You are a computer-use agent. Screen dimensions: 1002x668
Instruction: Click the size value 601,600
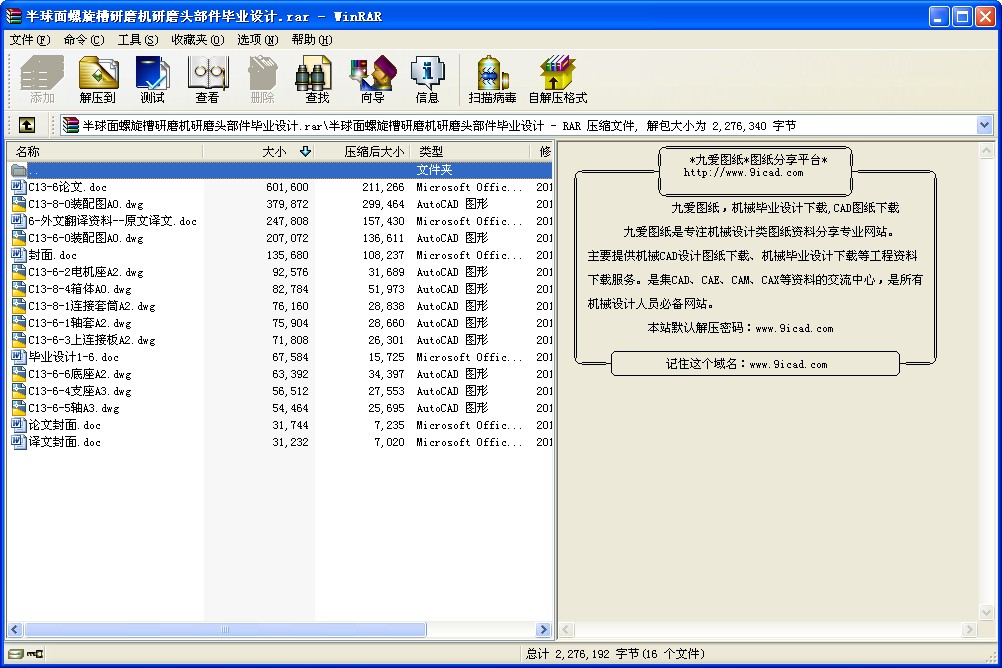point(288,187)
